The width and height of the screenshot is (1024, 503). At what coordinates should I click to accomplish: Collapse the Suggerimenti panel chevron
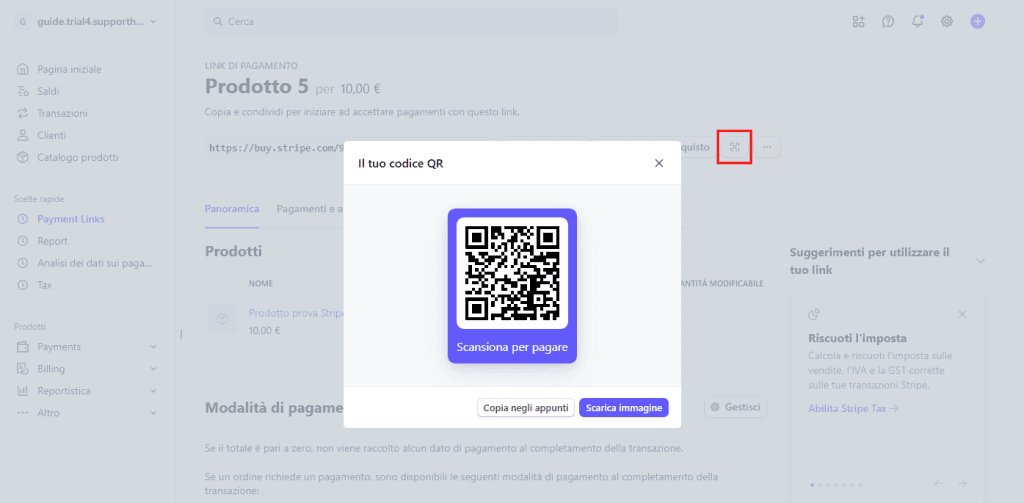tap(980, 261)
